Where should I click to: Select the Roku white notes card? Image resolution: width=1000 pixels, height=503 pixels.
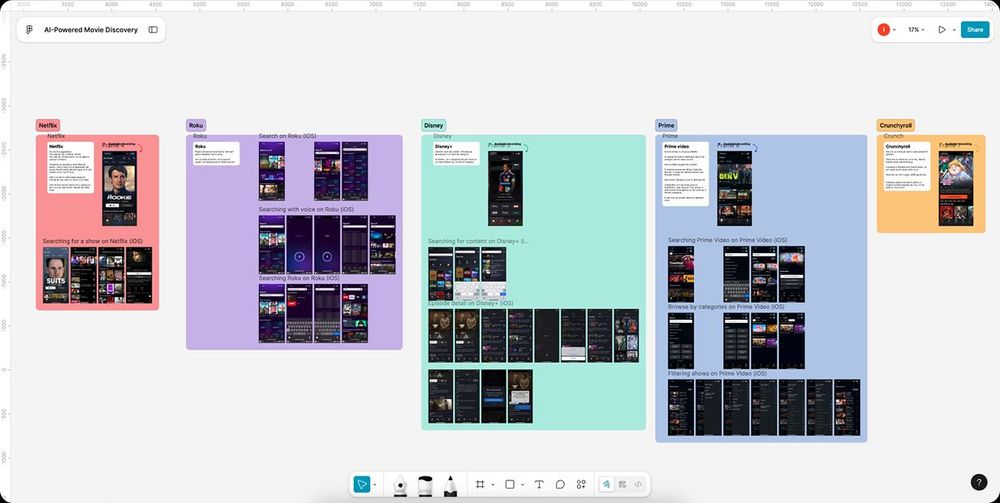point(216,154)
